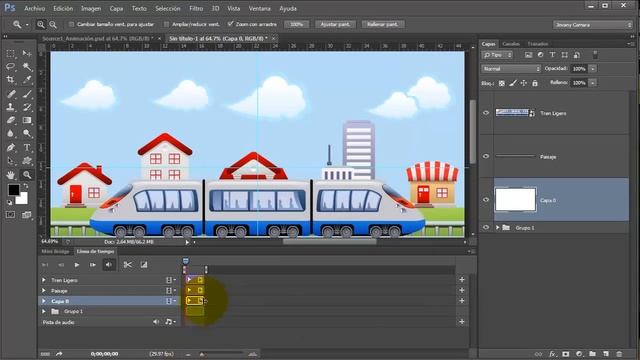Mute the audio track in timeline
Viewport: 640px width, 360px height.
click(x=156, y=322)
